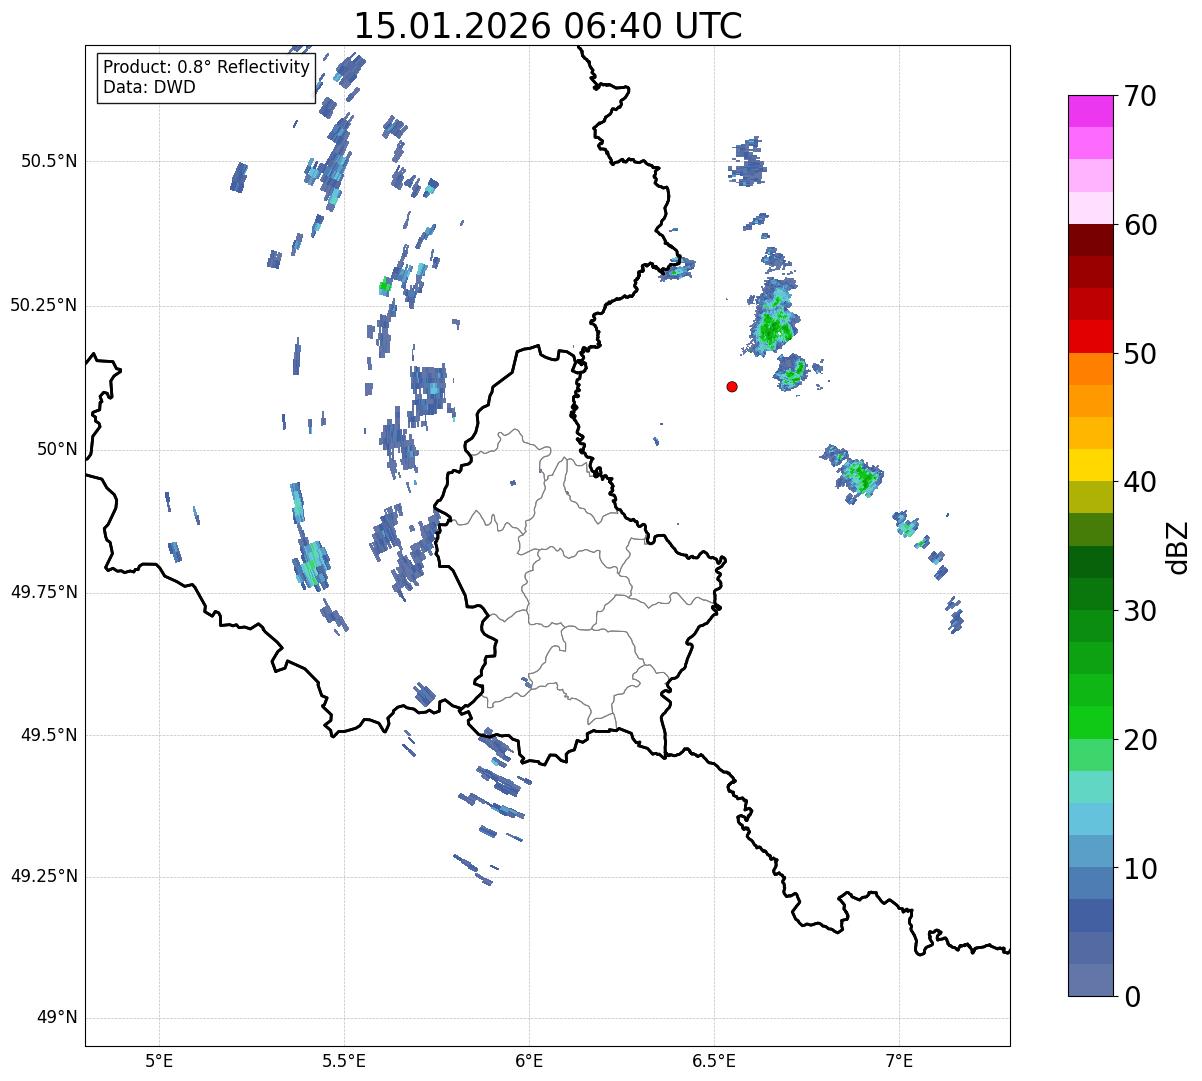
Task: Click the yellow colorbar segment at 40
Action: [1091, 465]
